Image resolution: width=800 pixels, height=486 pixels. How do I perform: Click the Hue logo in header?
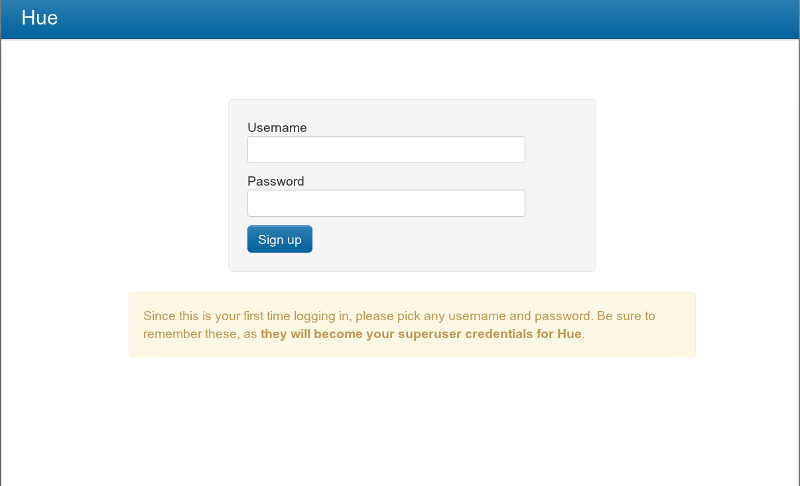tap(39, 18)
